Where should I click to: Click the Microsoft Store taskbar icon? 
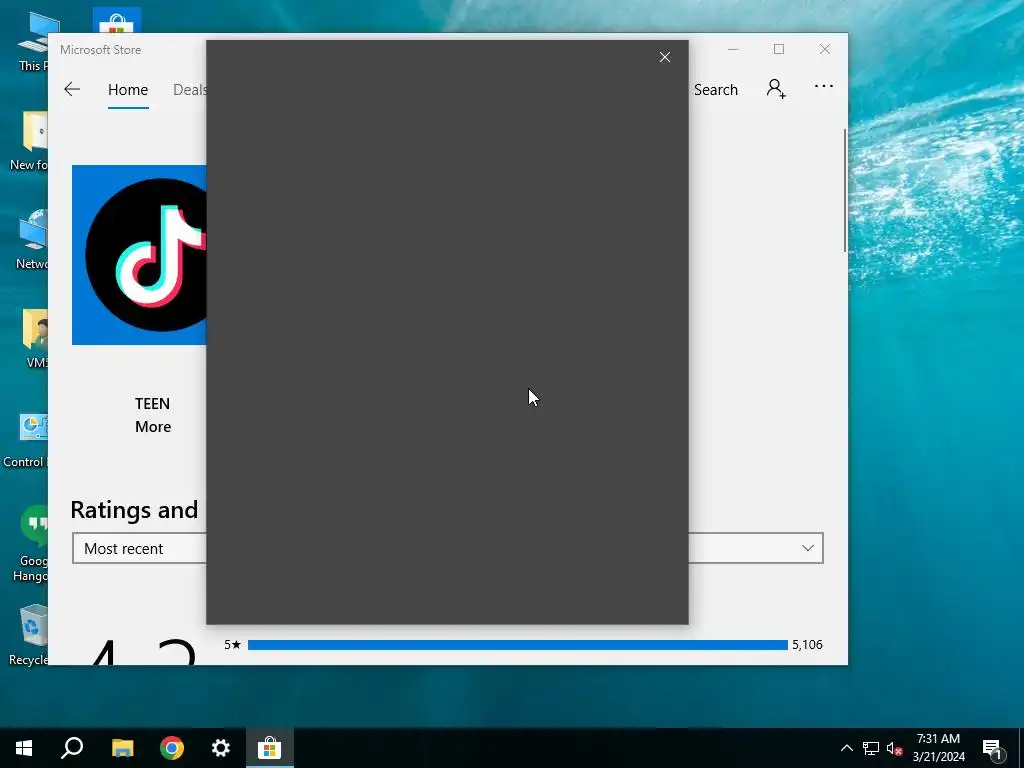pyautogui.click(x=270, y=748)
